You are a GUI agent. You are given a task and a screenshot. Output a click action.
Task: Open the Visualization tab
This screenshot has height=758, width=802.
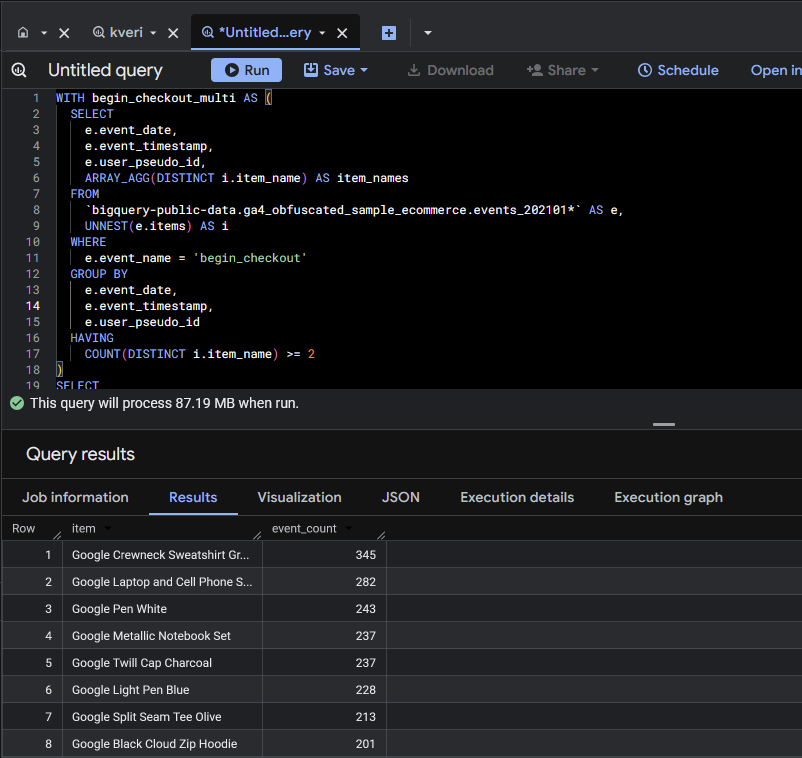[x=299, y=497]
